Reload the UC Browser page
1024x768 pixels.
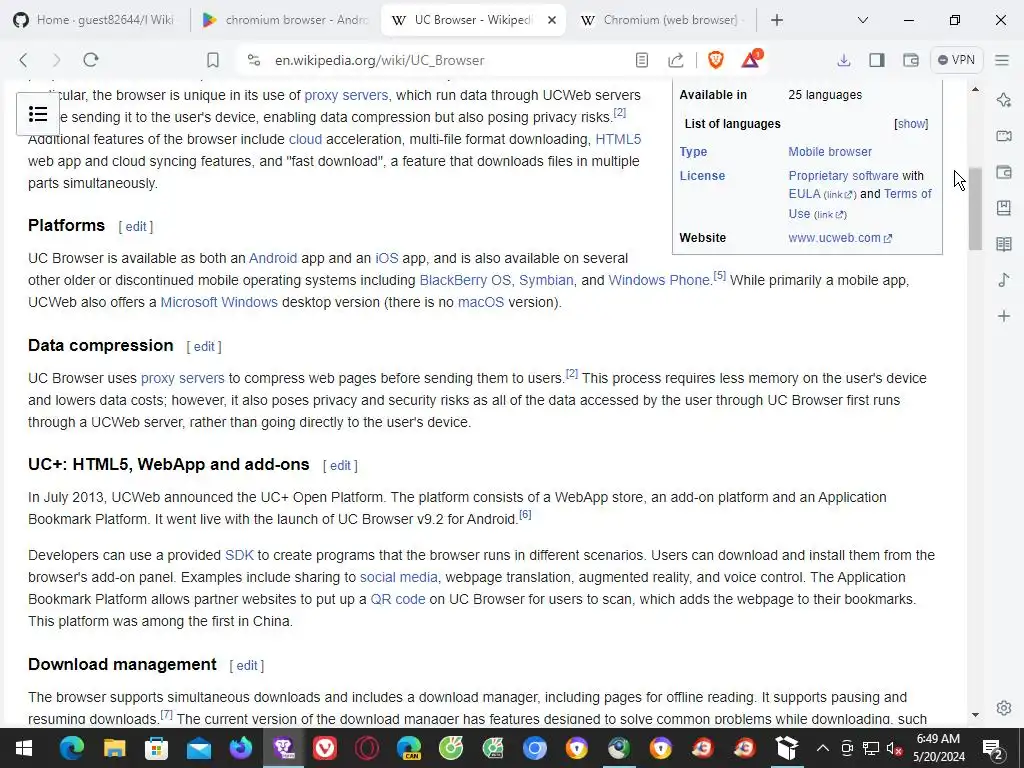point(91,60)
